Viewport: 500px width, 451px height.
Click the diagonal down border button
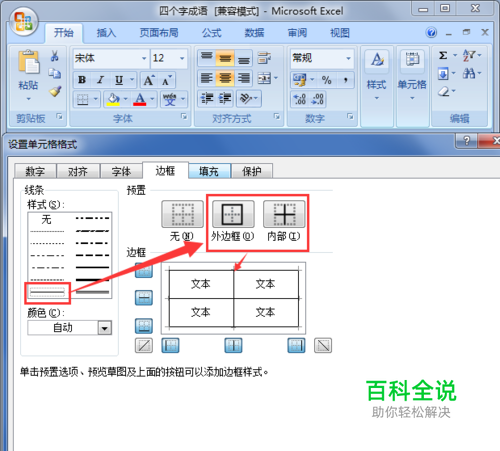pyautogui.click(x=323, y=345)
